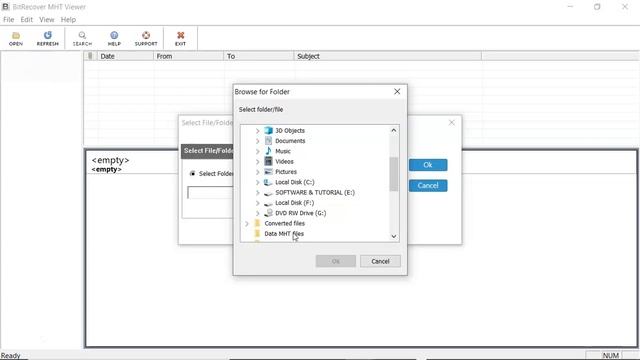Sort by the To column header
This screenshot has width=640, height=360.
tap(259, 56)
